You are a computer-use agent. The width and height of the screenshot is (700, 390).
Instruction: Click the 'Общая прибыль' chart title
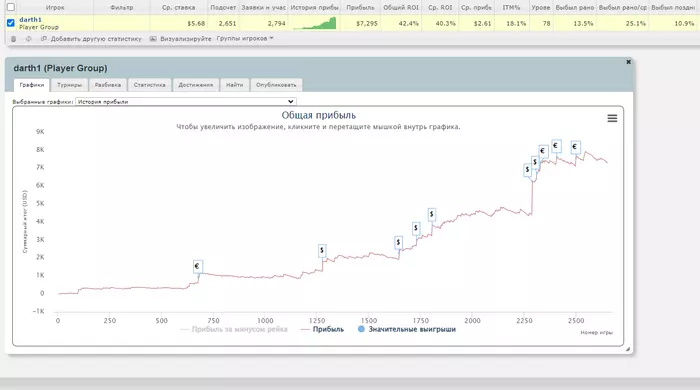(x=318, y=115)
